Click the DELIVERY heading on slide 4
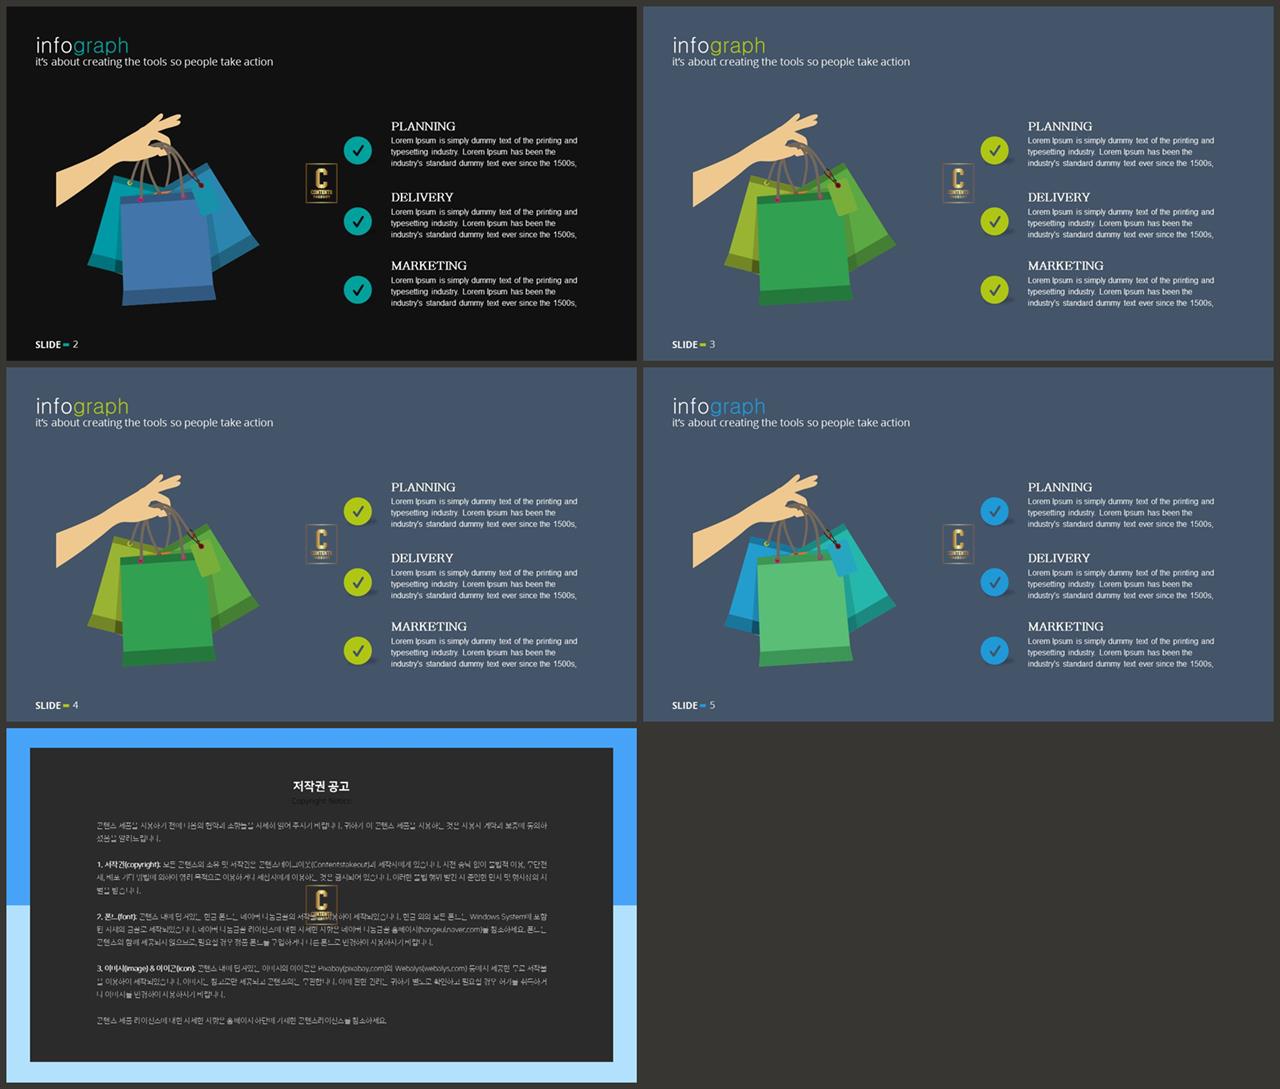Image resolution: width=1280 pixels, height=1089 pixels. (422, 558)
